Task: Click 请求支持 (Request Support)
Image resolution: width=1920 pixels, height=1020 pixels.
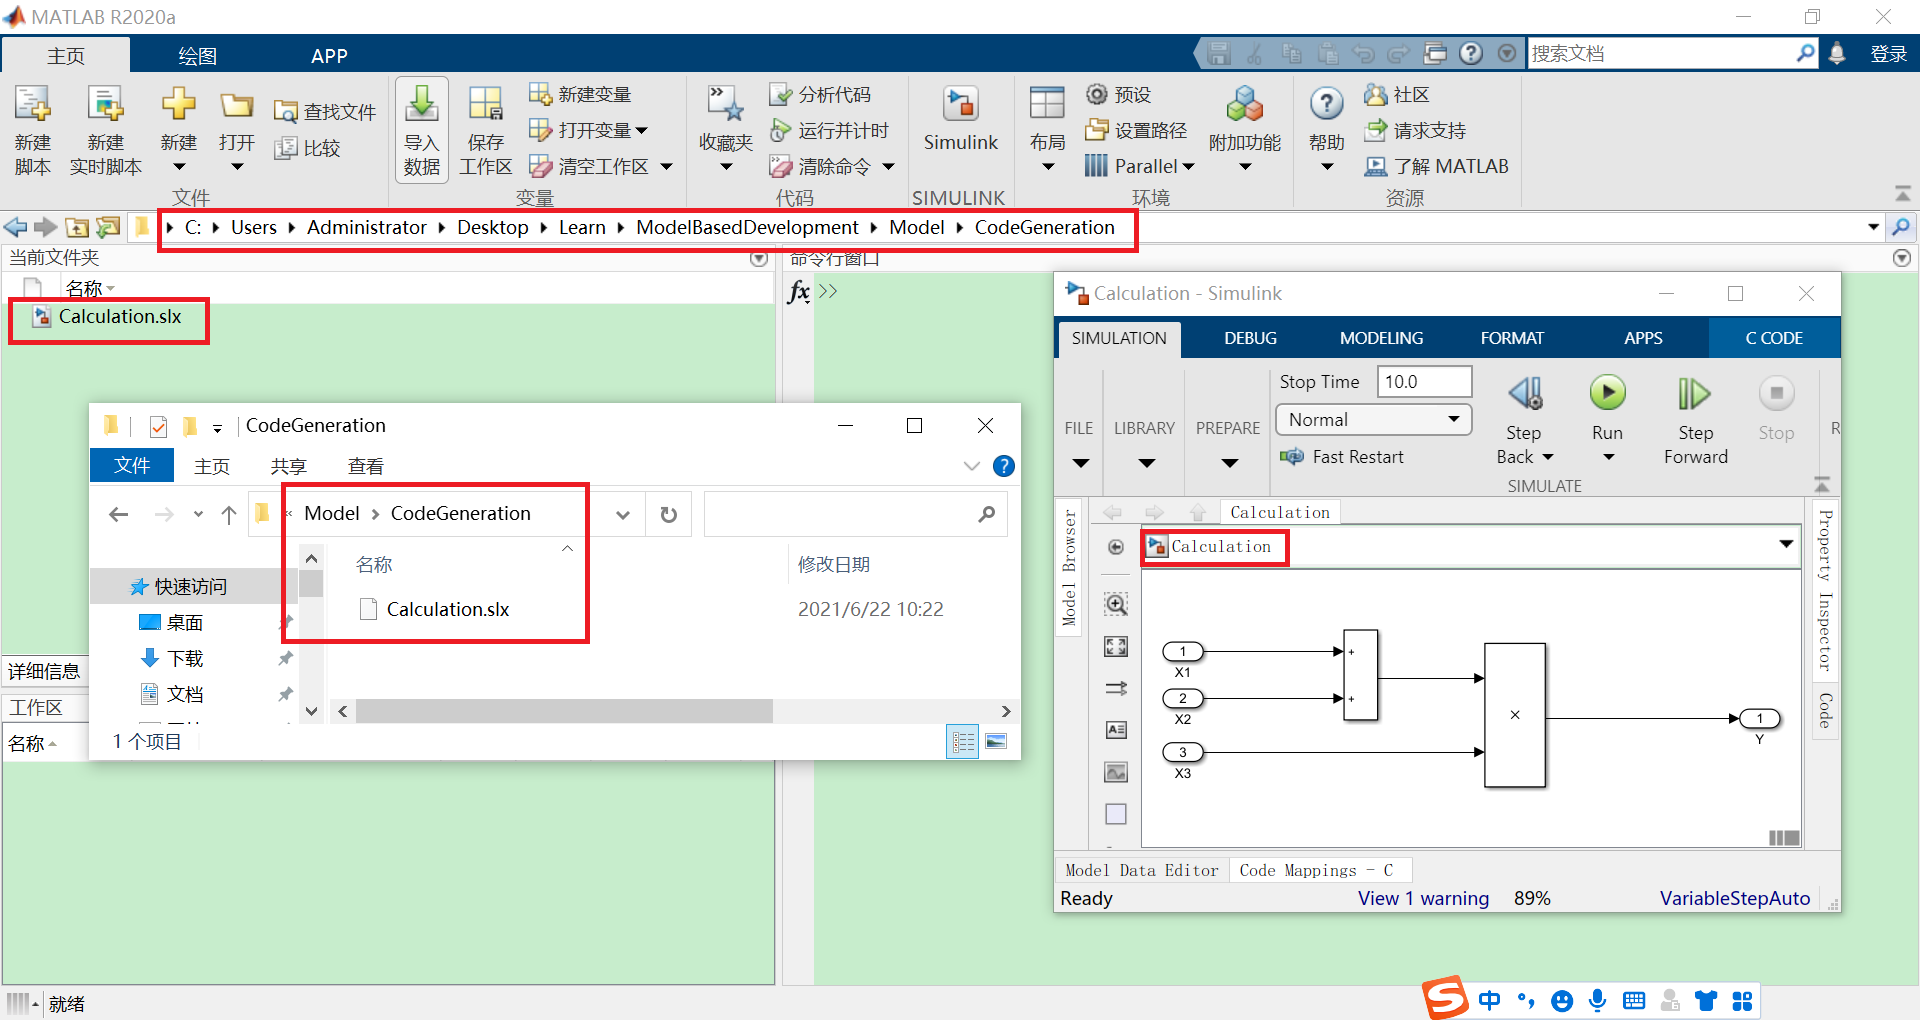Action: pos(1415,130)
